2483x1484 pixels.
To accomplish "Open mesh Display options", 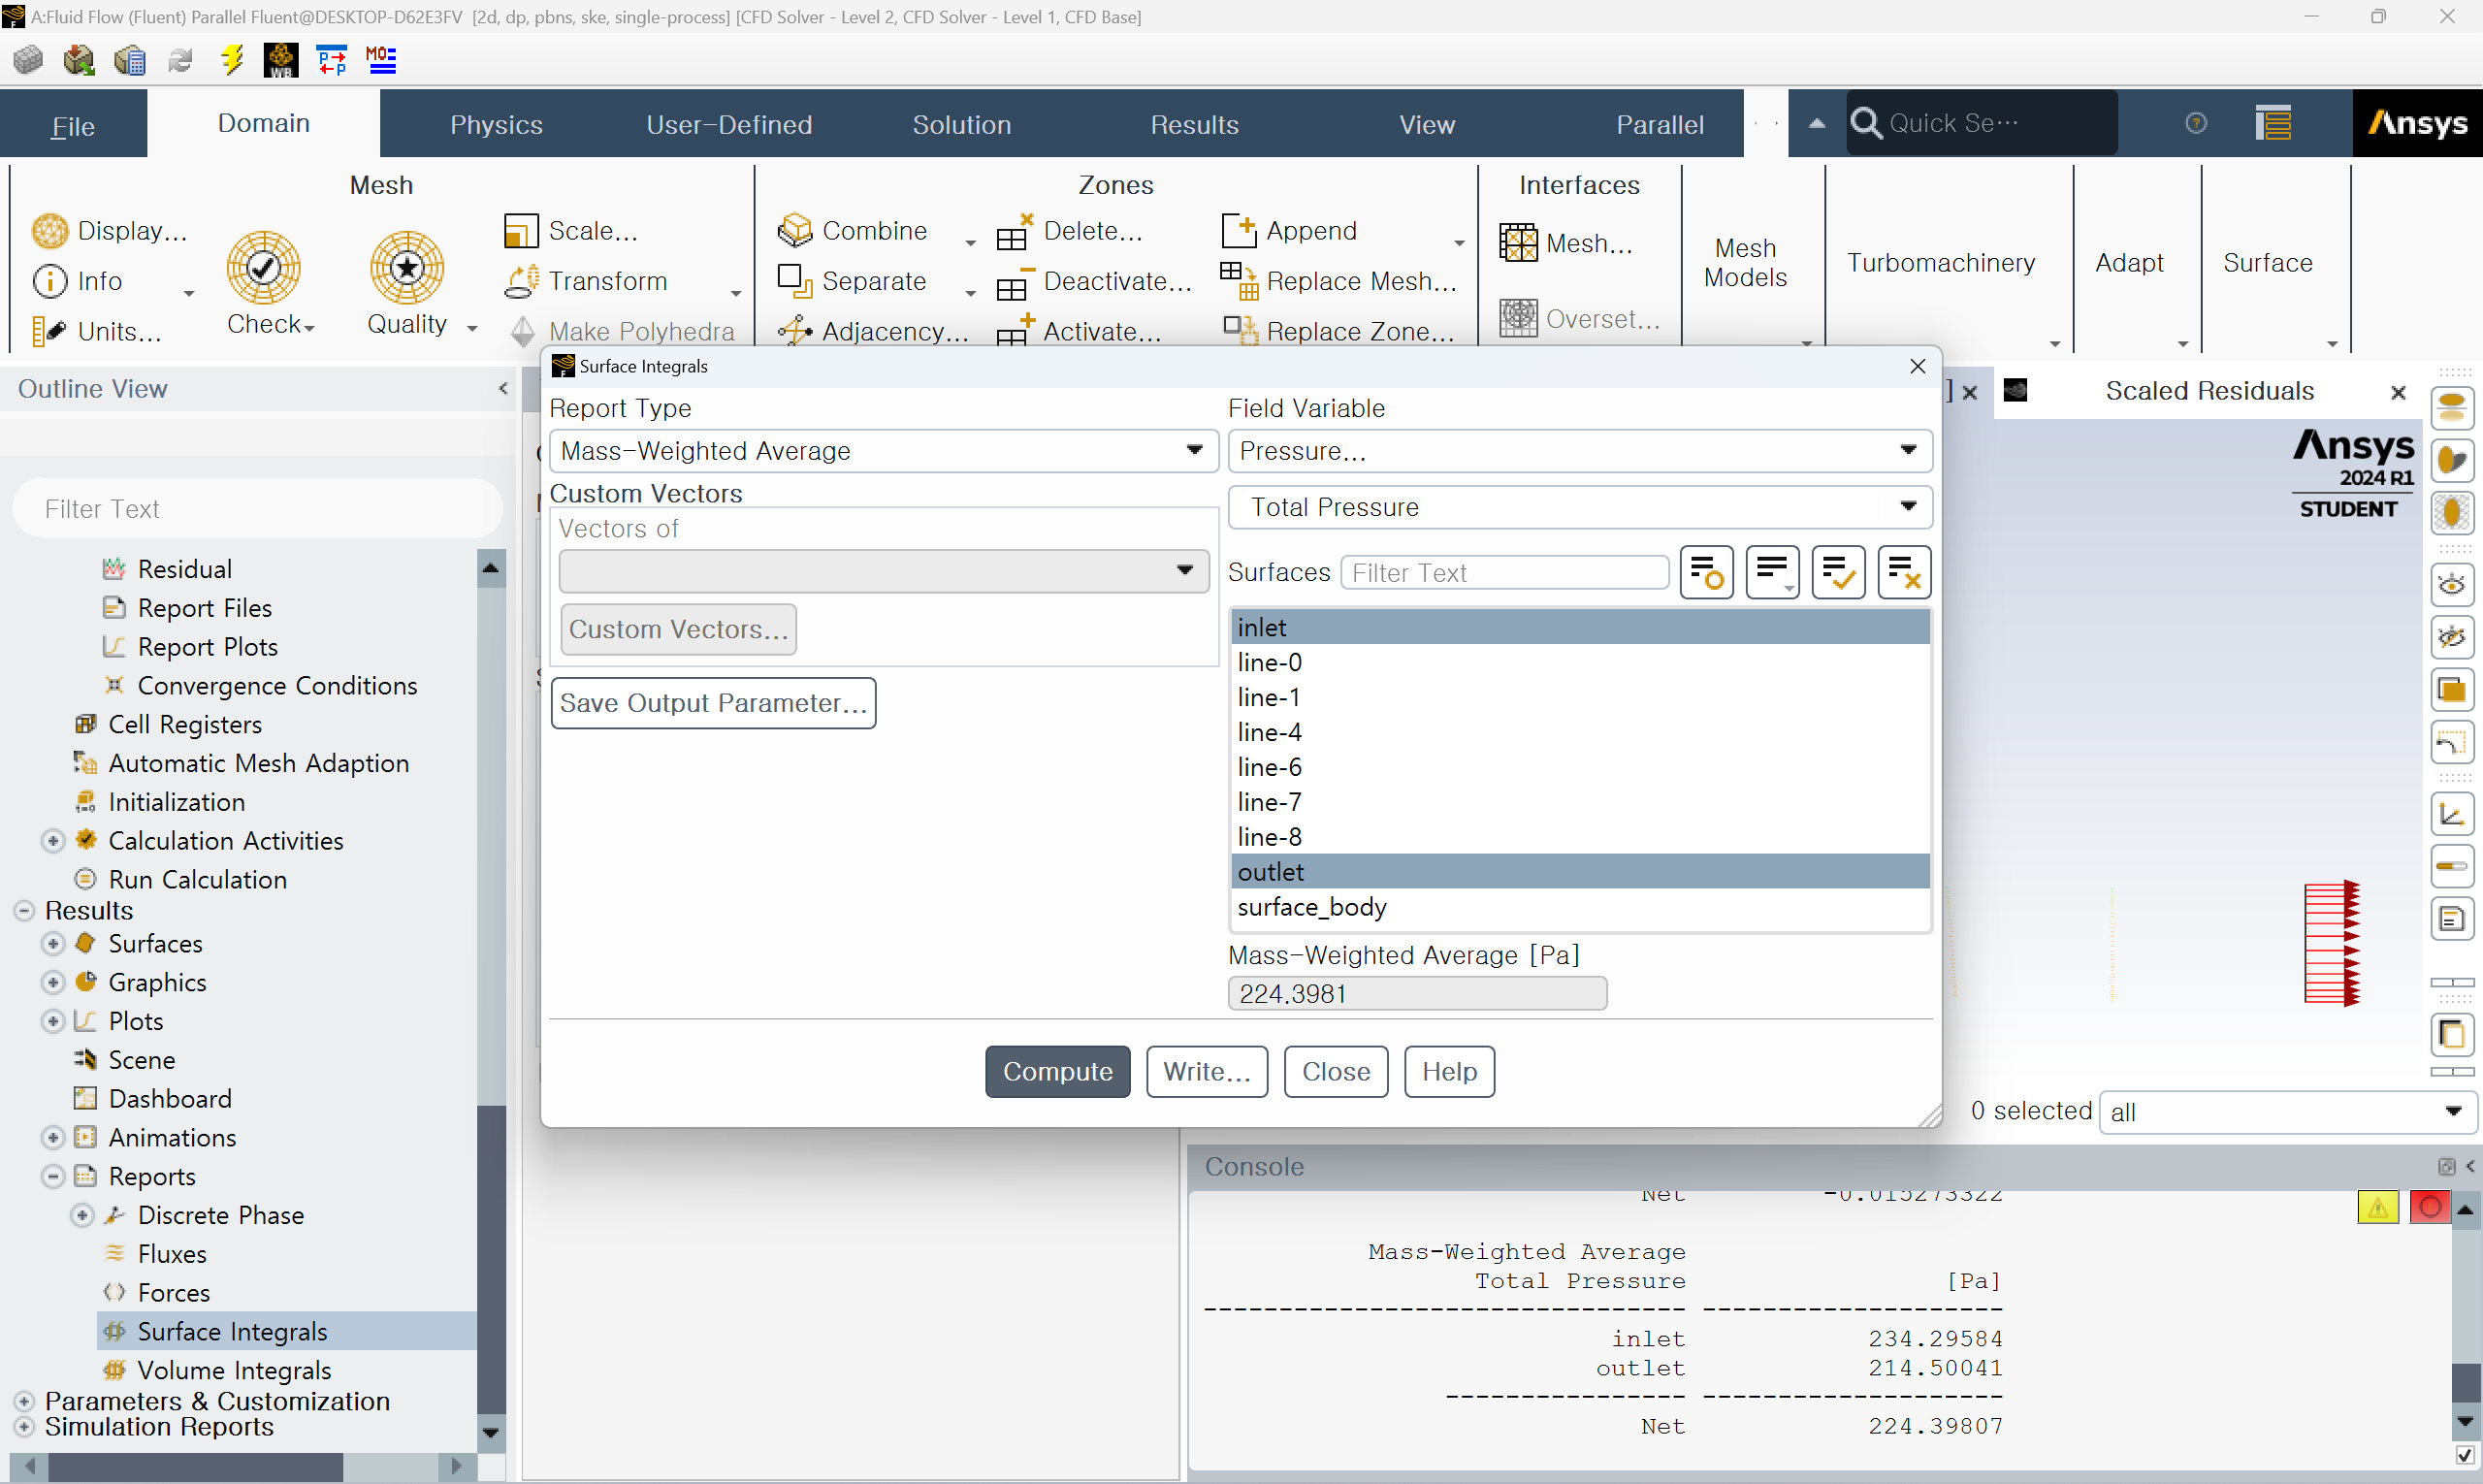I will (x=109, y=231).
